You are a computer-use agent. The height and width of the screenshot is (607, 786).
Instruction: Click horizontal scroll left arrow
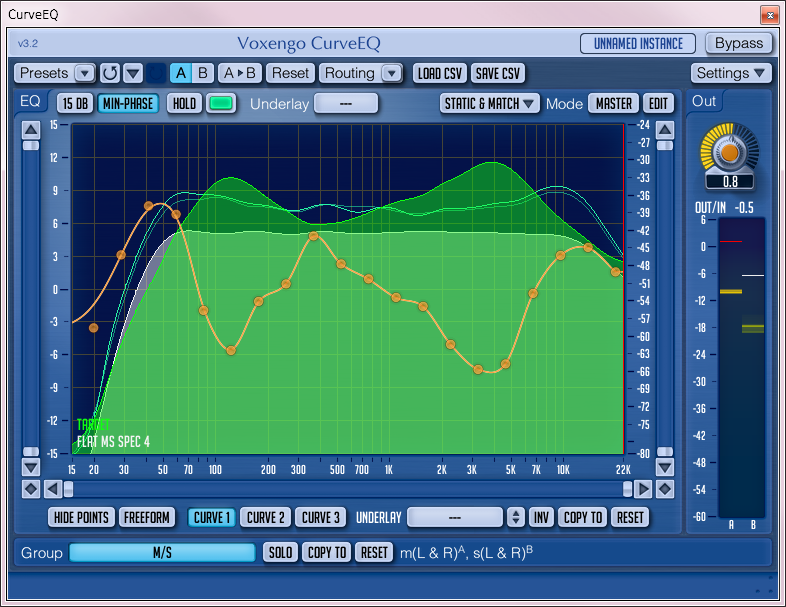coord(53,489)
